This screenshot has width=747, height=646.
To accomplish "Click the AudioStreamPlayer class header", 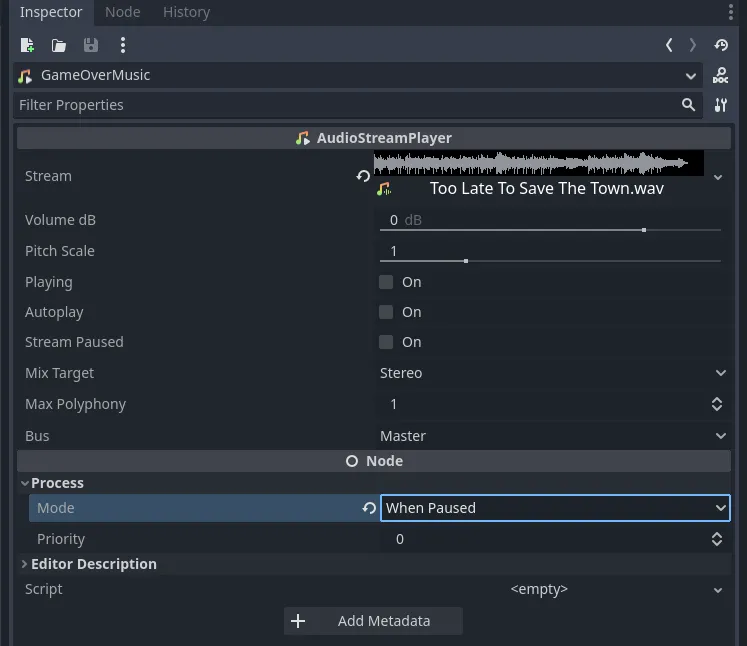I will pyautogui.click(x=374, y=138).
